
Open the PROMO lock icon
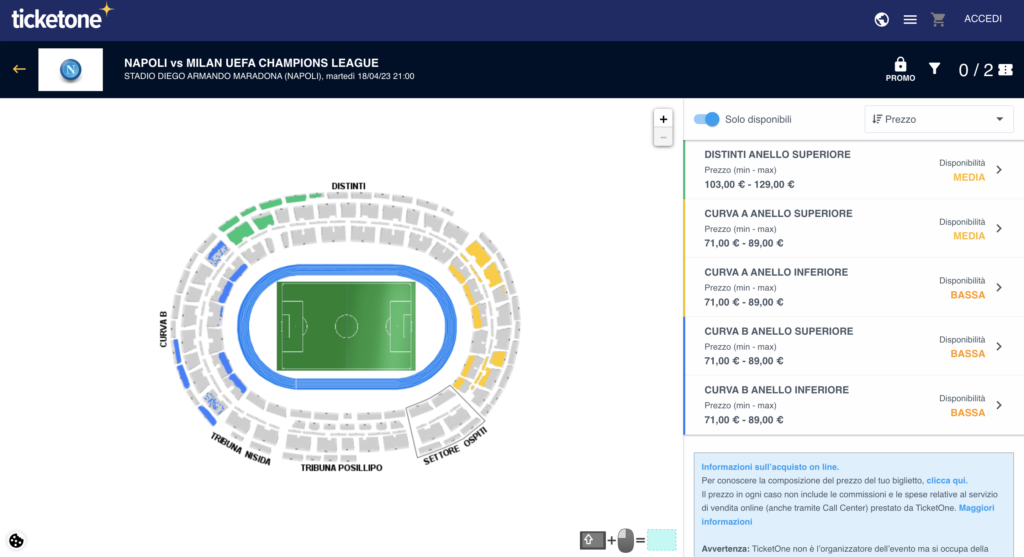click(900, 69)
